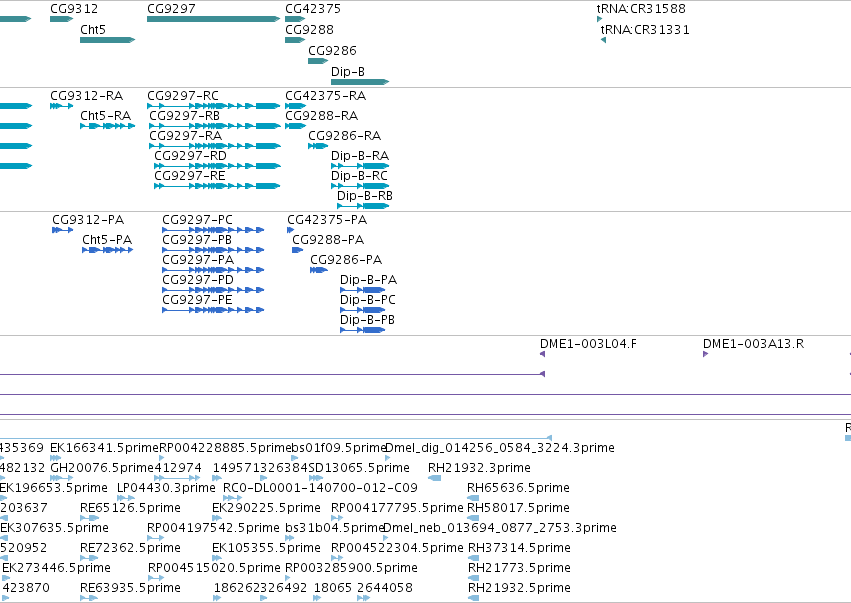
Task: Click the DME1-003L04.F marker label
Action: pos(588,344)
